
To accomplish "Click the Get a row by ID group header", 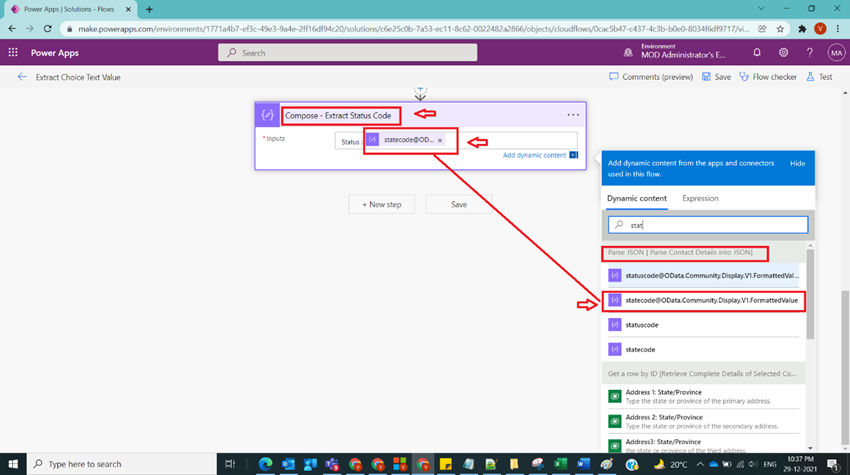I will [x=702, y=374].
